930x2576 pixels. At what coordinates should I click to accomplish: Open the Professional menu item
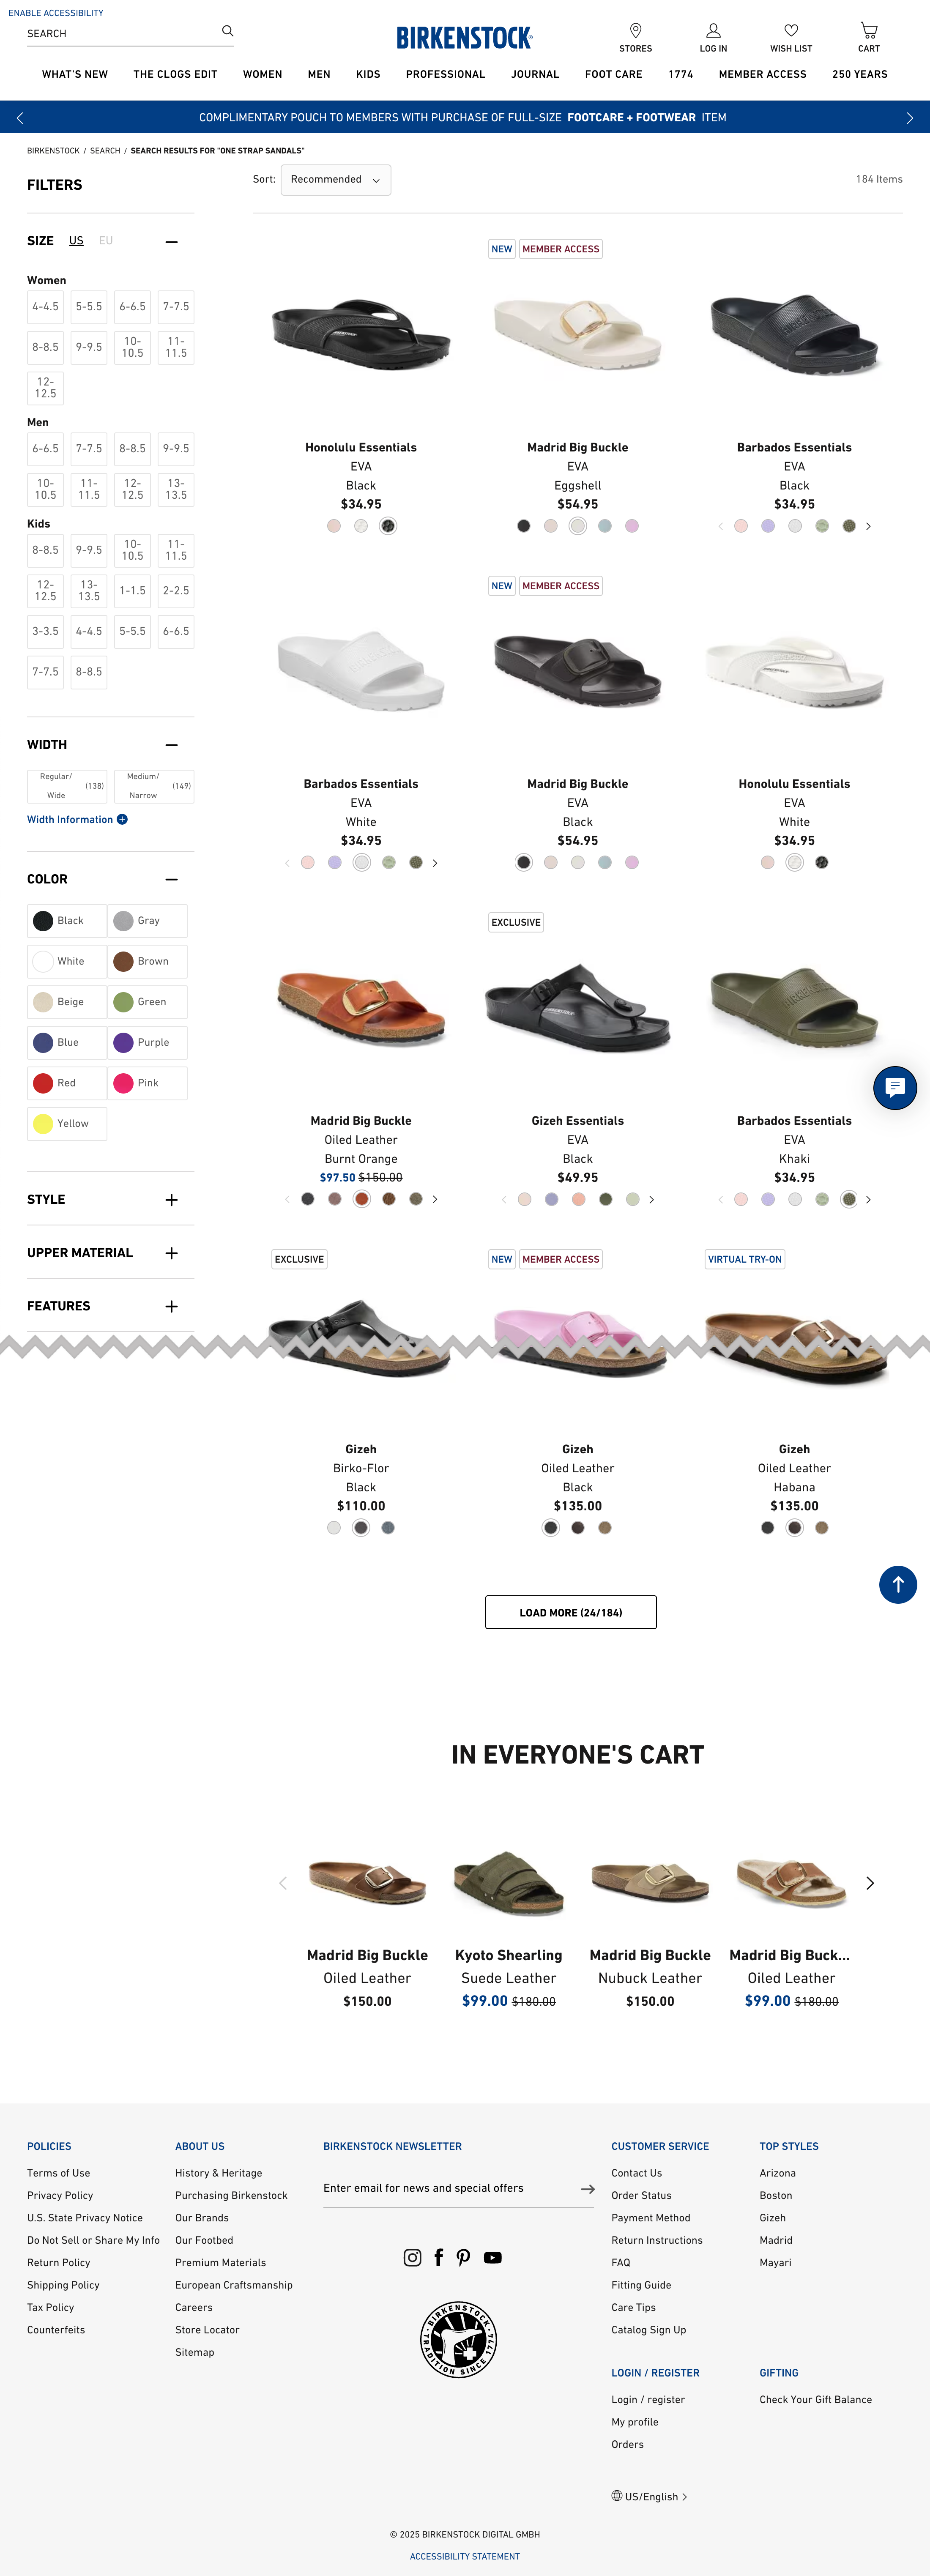click(x=445, y=74)
